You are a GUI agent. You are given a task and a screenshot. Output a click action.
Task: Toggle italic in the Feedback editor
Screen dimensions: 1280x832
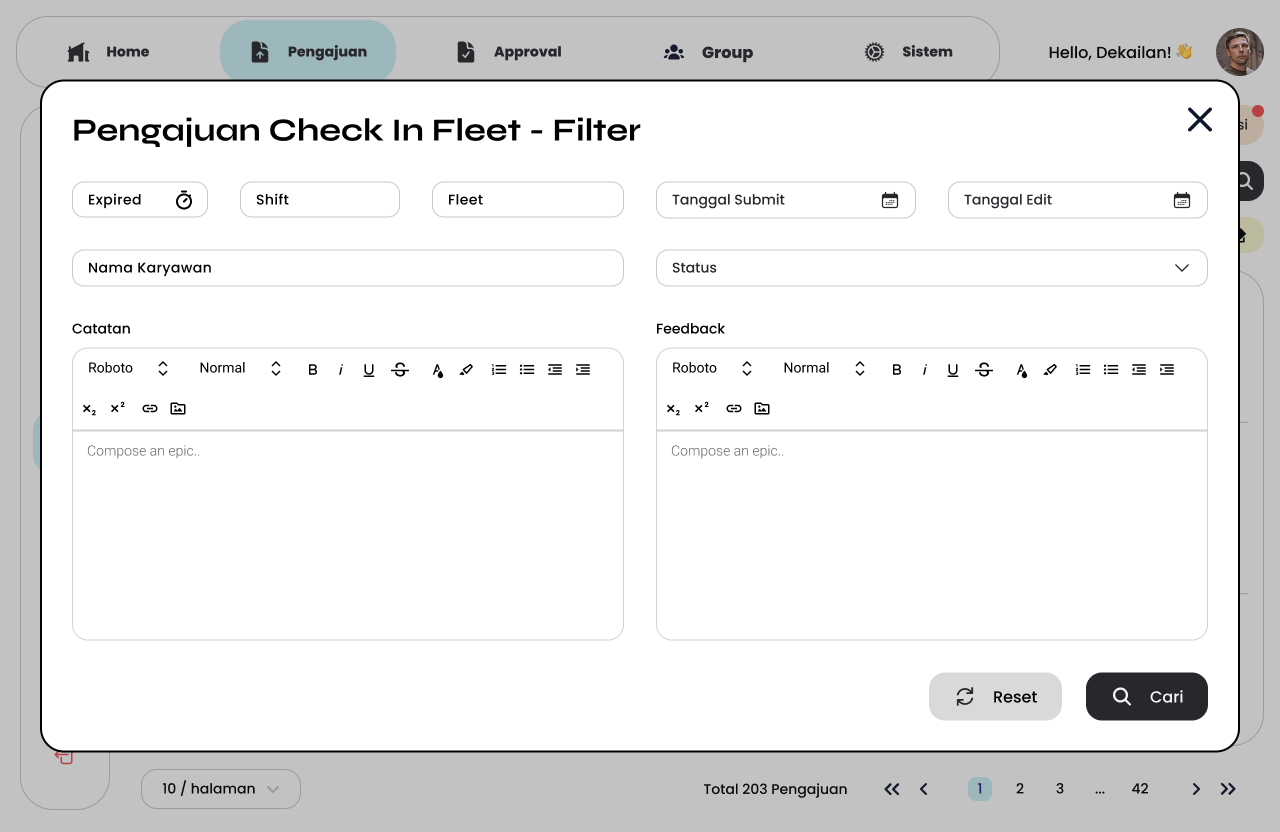(x=924, y=370)
